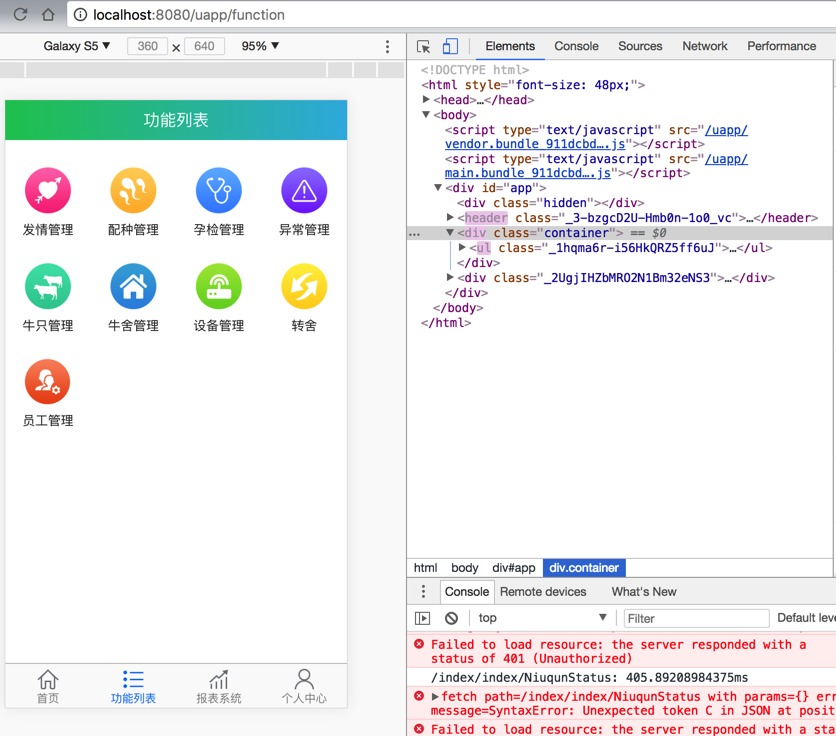
Task: Open the 牛只管理 cattle icon
Action: (x=47, y=286)
